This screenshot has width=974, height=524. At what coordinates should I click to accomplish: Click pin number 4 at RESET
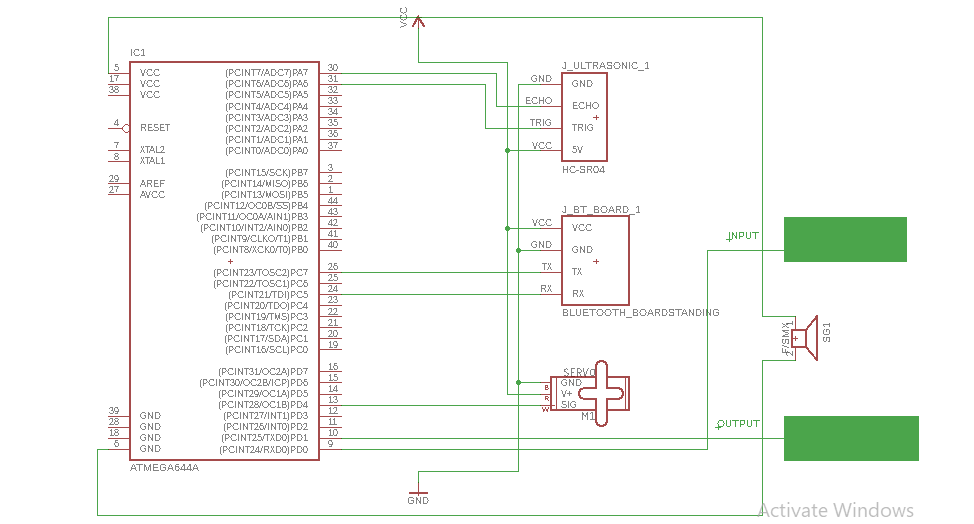[116, 123]
